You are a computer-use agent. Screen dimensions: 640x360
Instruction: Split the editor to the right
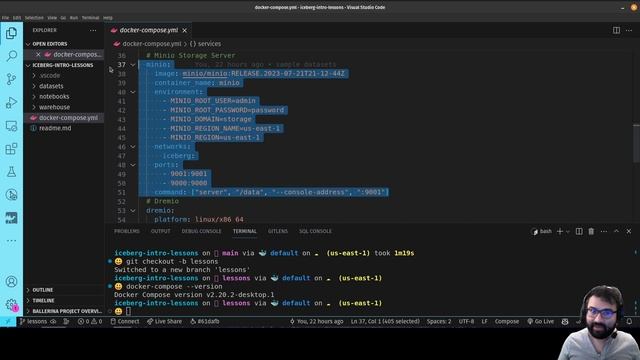click(x=616, y=30)
